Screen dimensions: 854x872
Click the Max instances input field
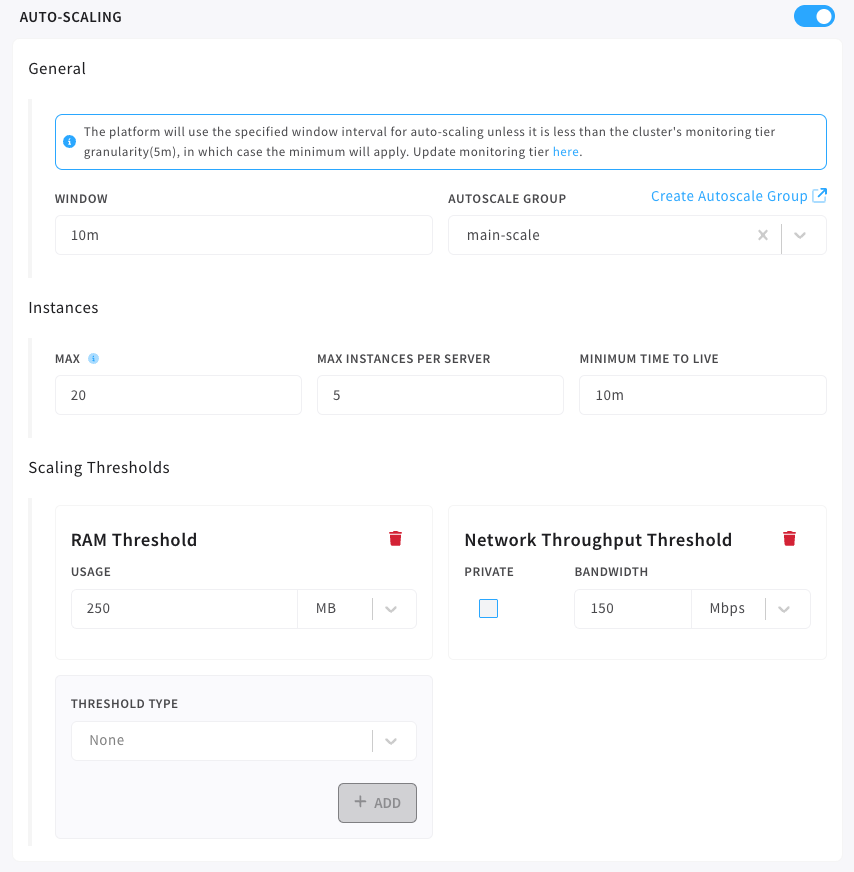[x=178, y=395]
